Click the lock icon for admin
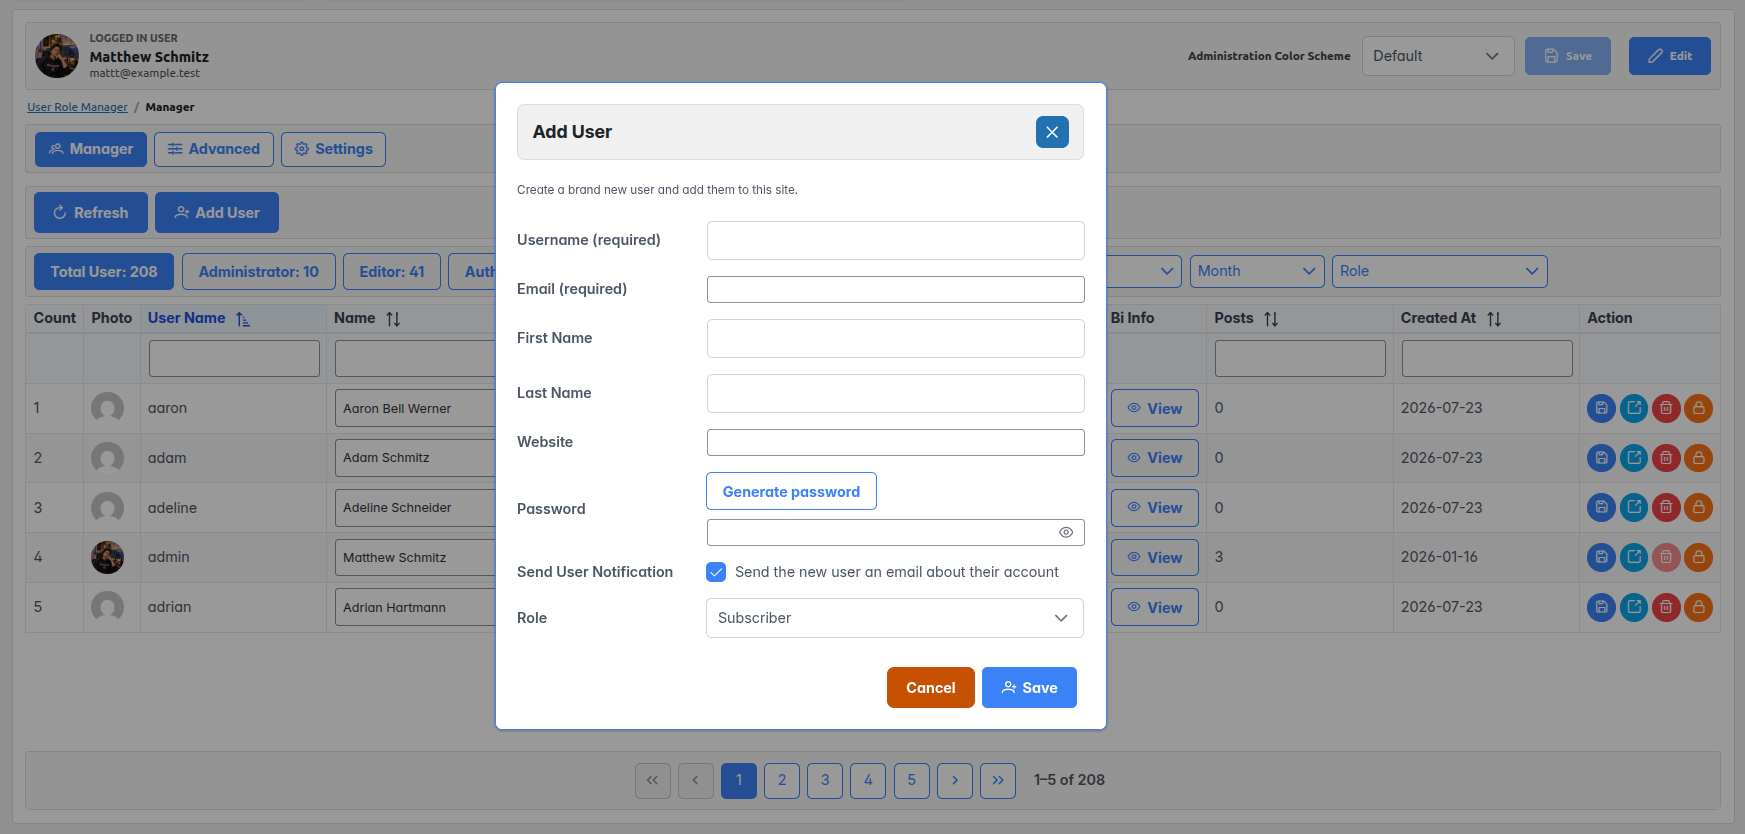 [x=1698, y=557]
